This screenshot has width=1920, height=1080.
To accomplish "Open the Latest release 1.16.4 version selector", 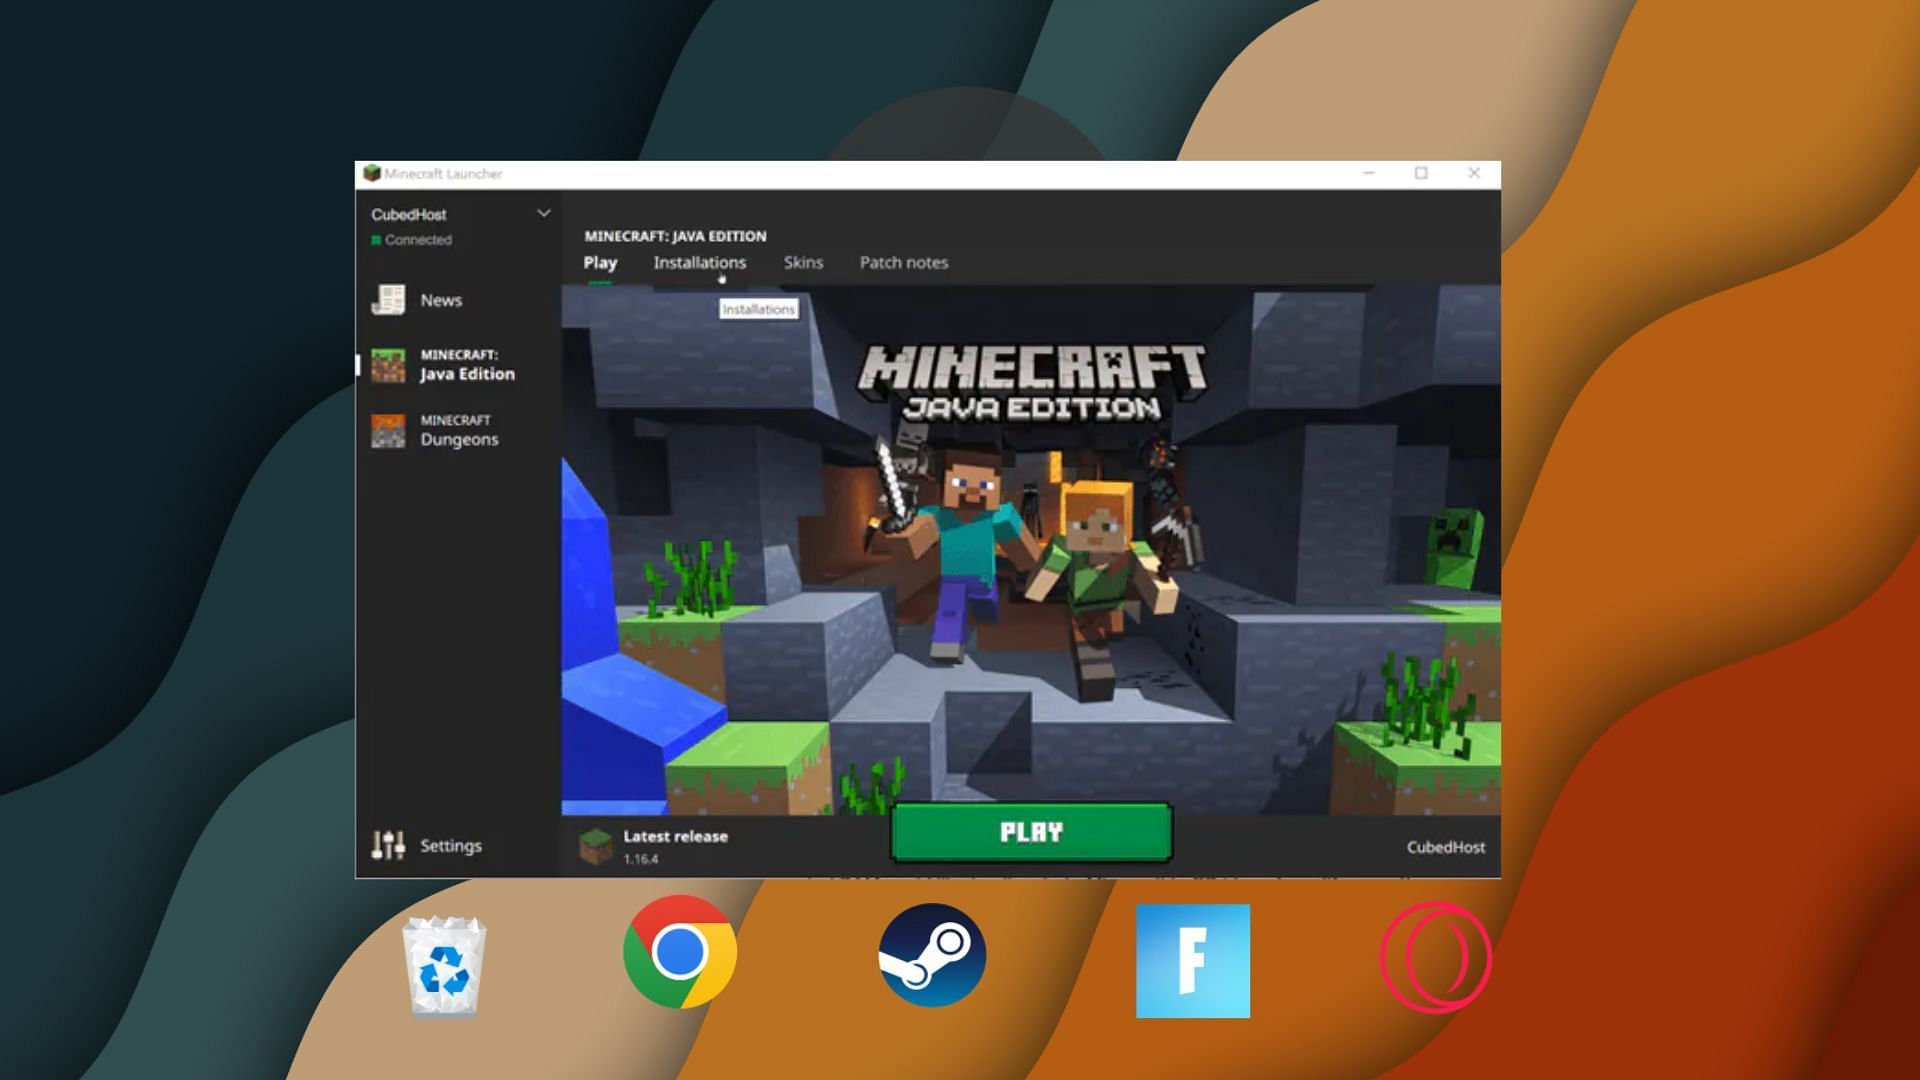I will tap(655, 846).
